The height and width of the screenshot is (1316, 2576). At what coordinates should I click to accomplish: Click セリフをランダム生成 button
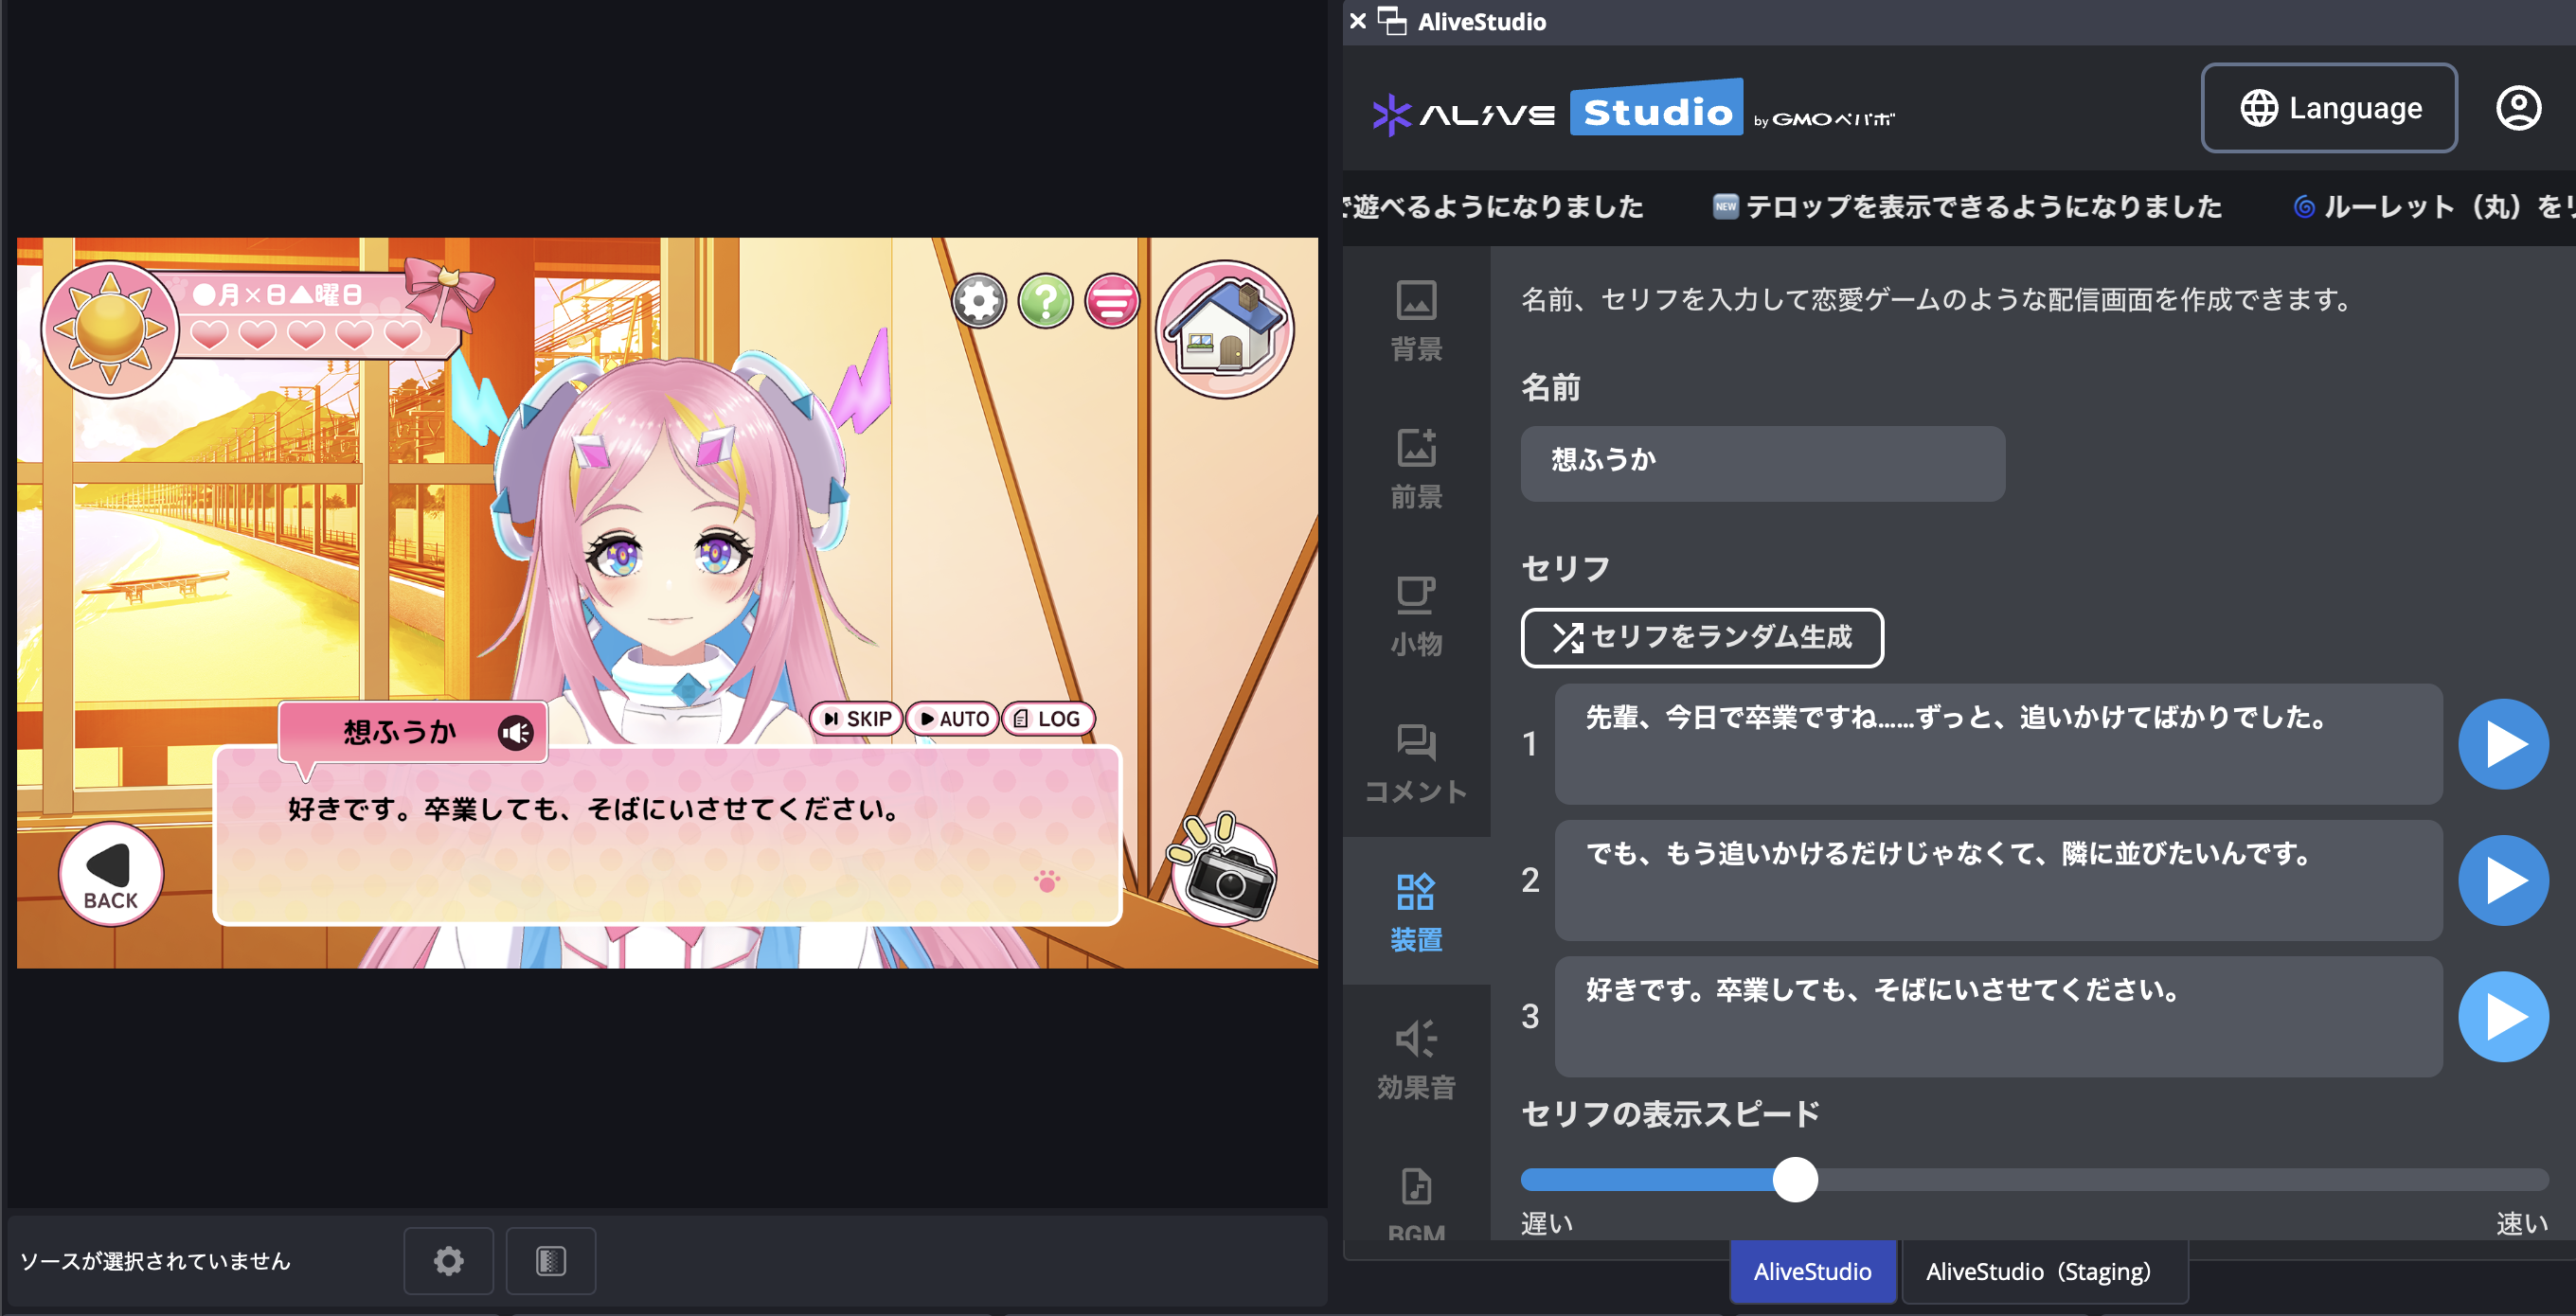click(x=1702, y=637)
